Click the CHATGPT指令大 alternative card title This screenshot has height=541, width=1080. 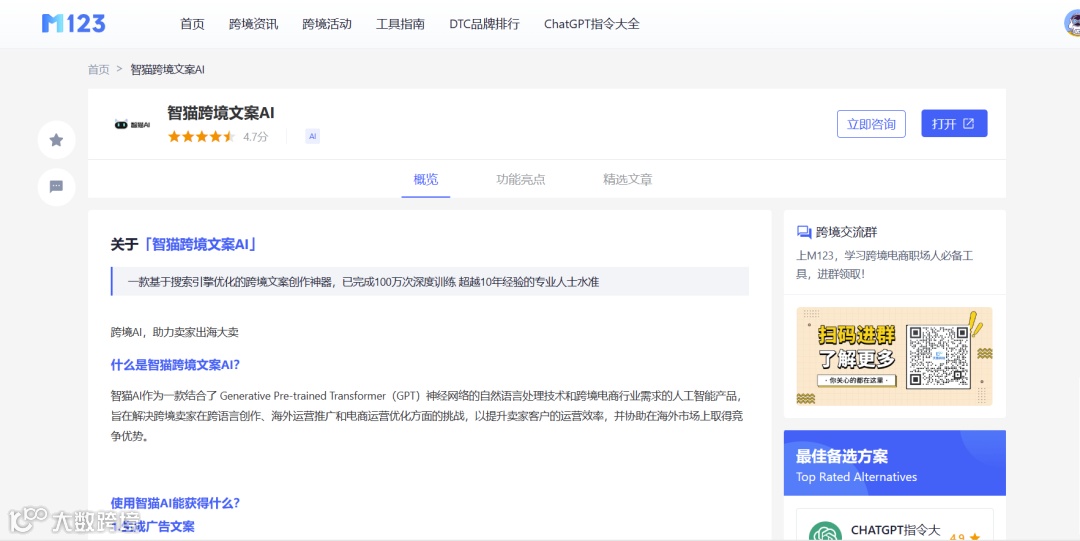click(x=895, y=530)
